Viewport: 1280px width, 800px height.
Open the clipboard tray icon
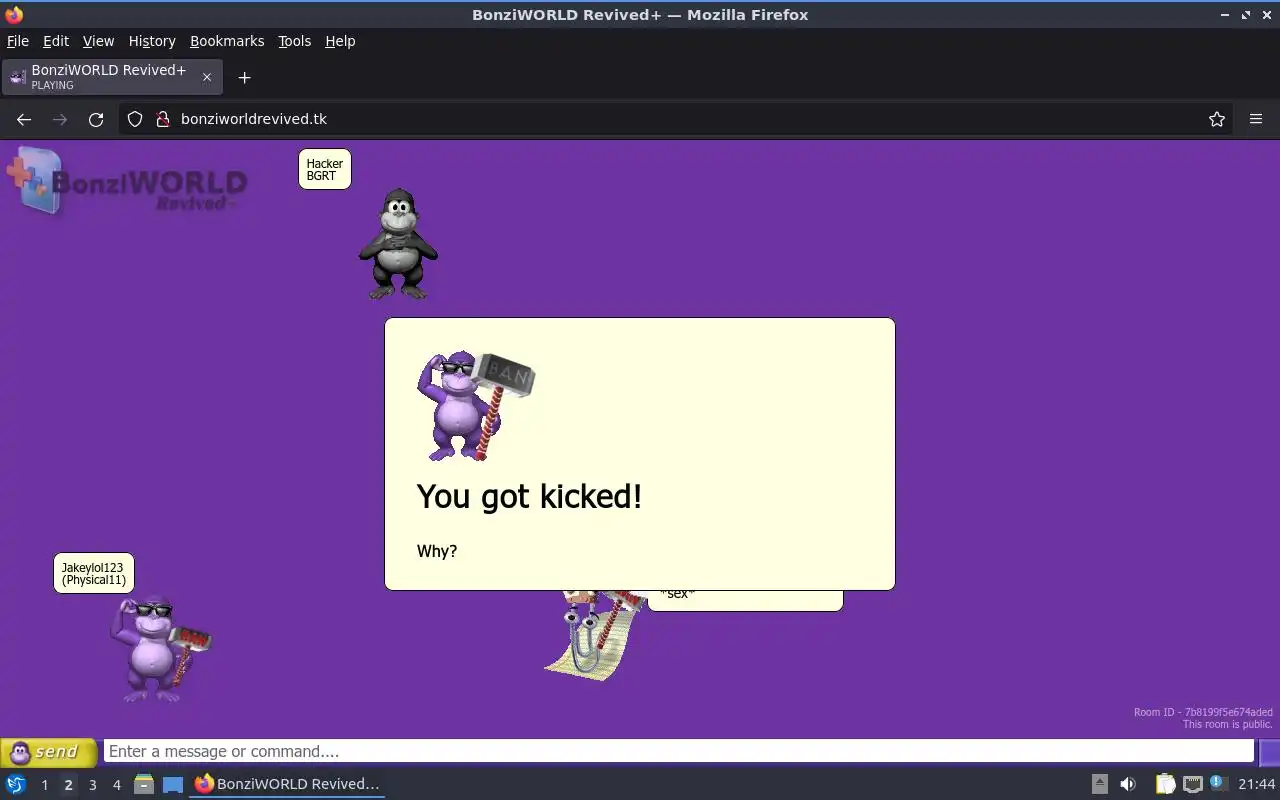pyautogui.click(x=1165, y=784)
